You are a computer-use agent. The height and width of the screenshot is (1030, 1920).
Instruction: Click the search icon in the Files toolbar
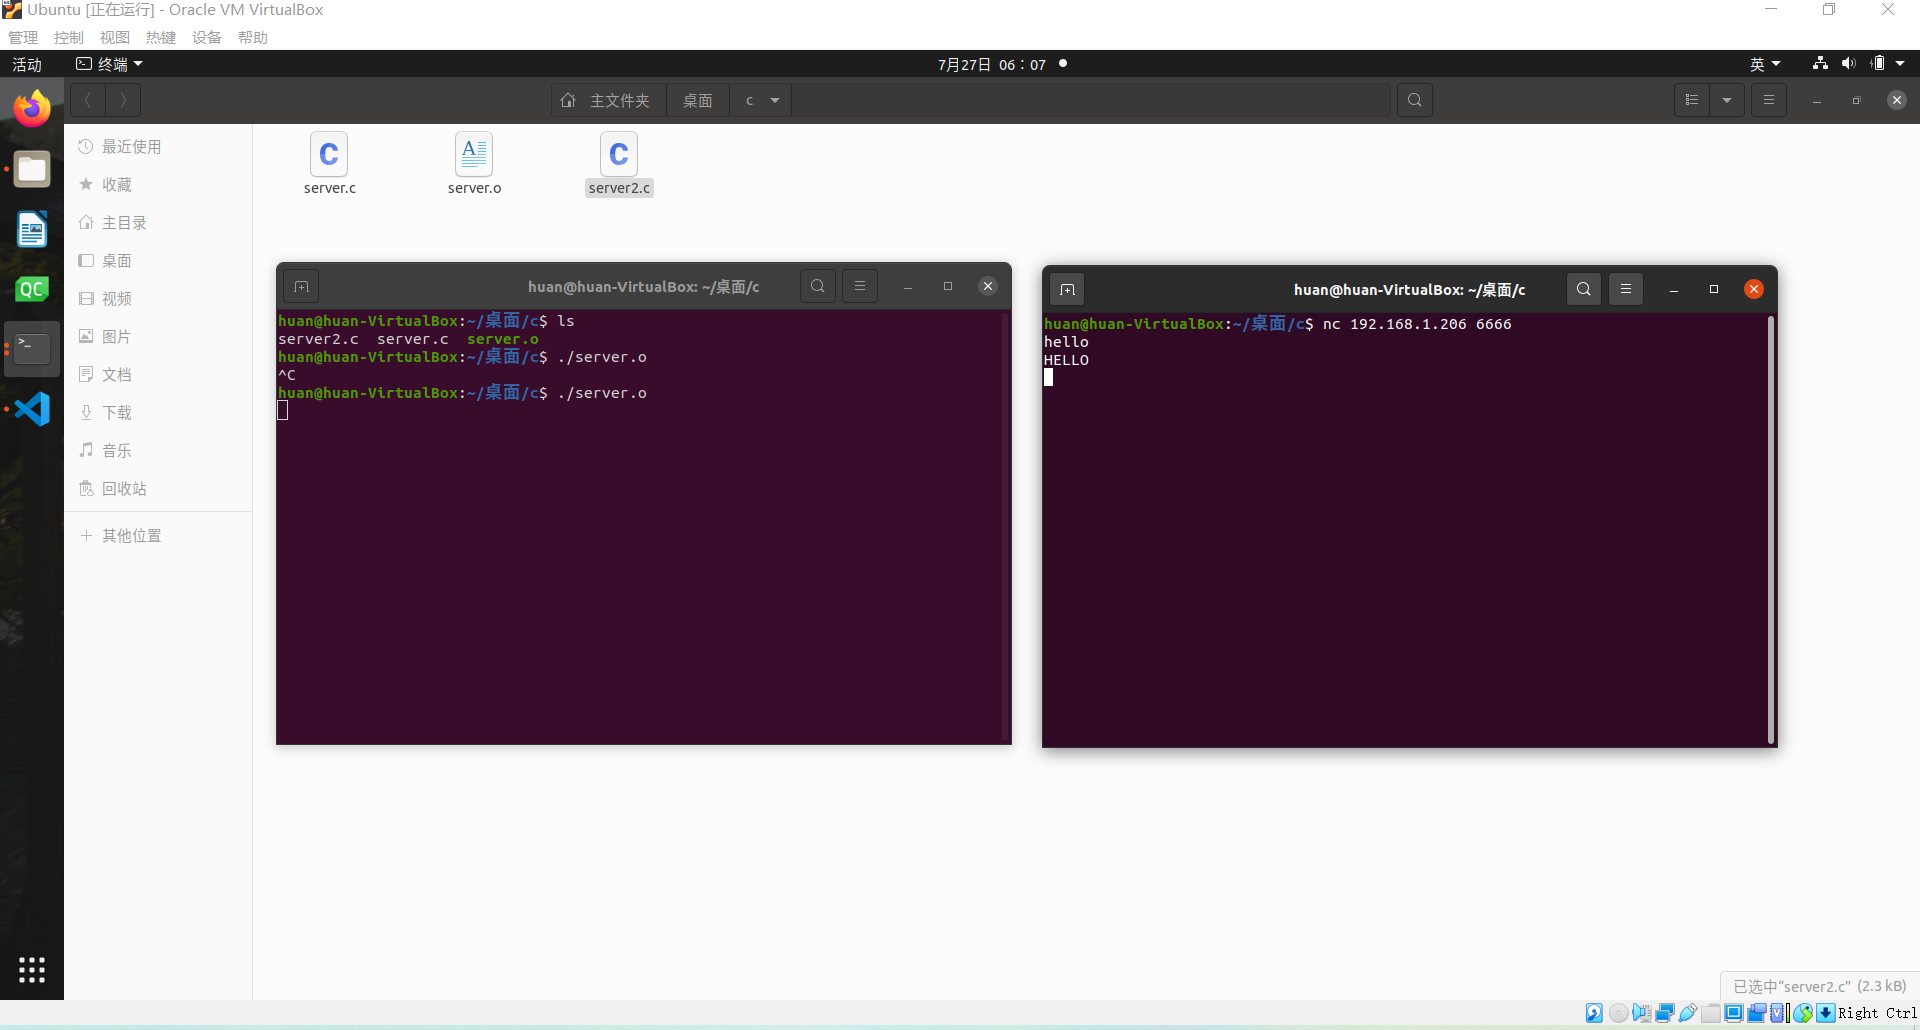1414,100
